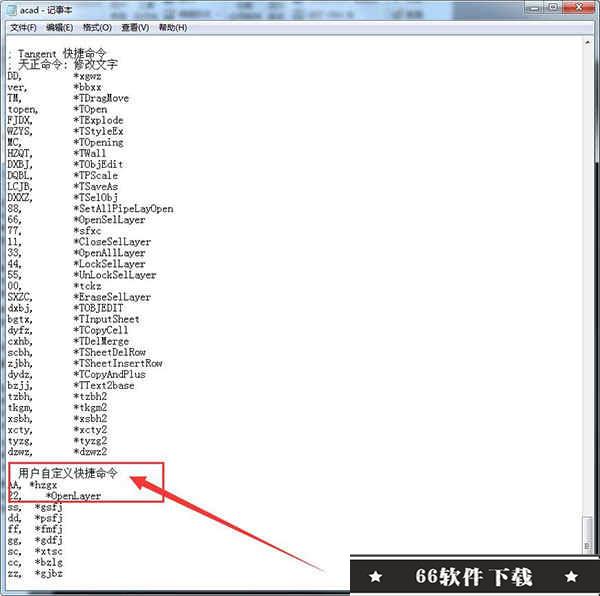The height and width of the screenshot is (596, 600).
Task: Click the text *OpenSelLayer
Action: (x=110, y=220)
